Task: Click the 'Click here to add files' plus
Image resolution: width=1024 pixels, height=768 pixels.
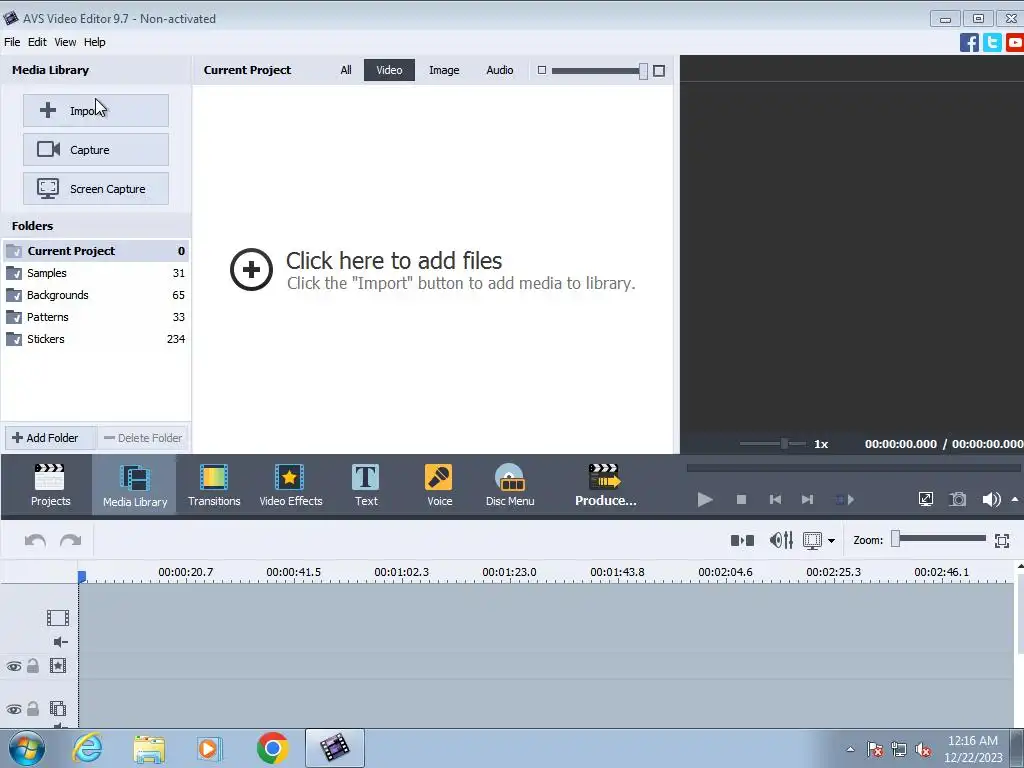Action: 251,269
